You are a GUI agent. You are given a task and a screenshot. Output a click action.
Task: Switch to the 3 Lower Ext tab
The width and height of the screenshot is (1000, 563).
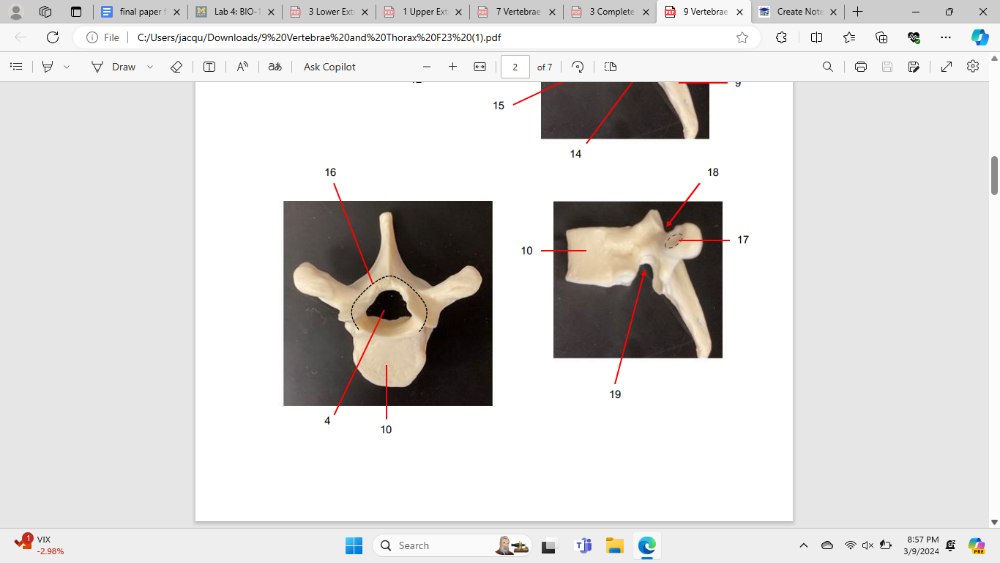point(322,12)
